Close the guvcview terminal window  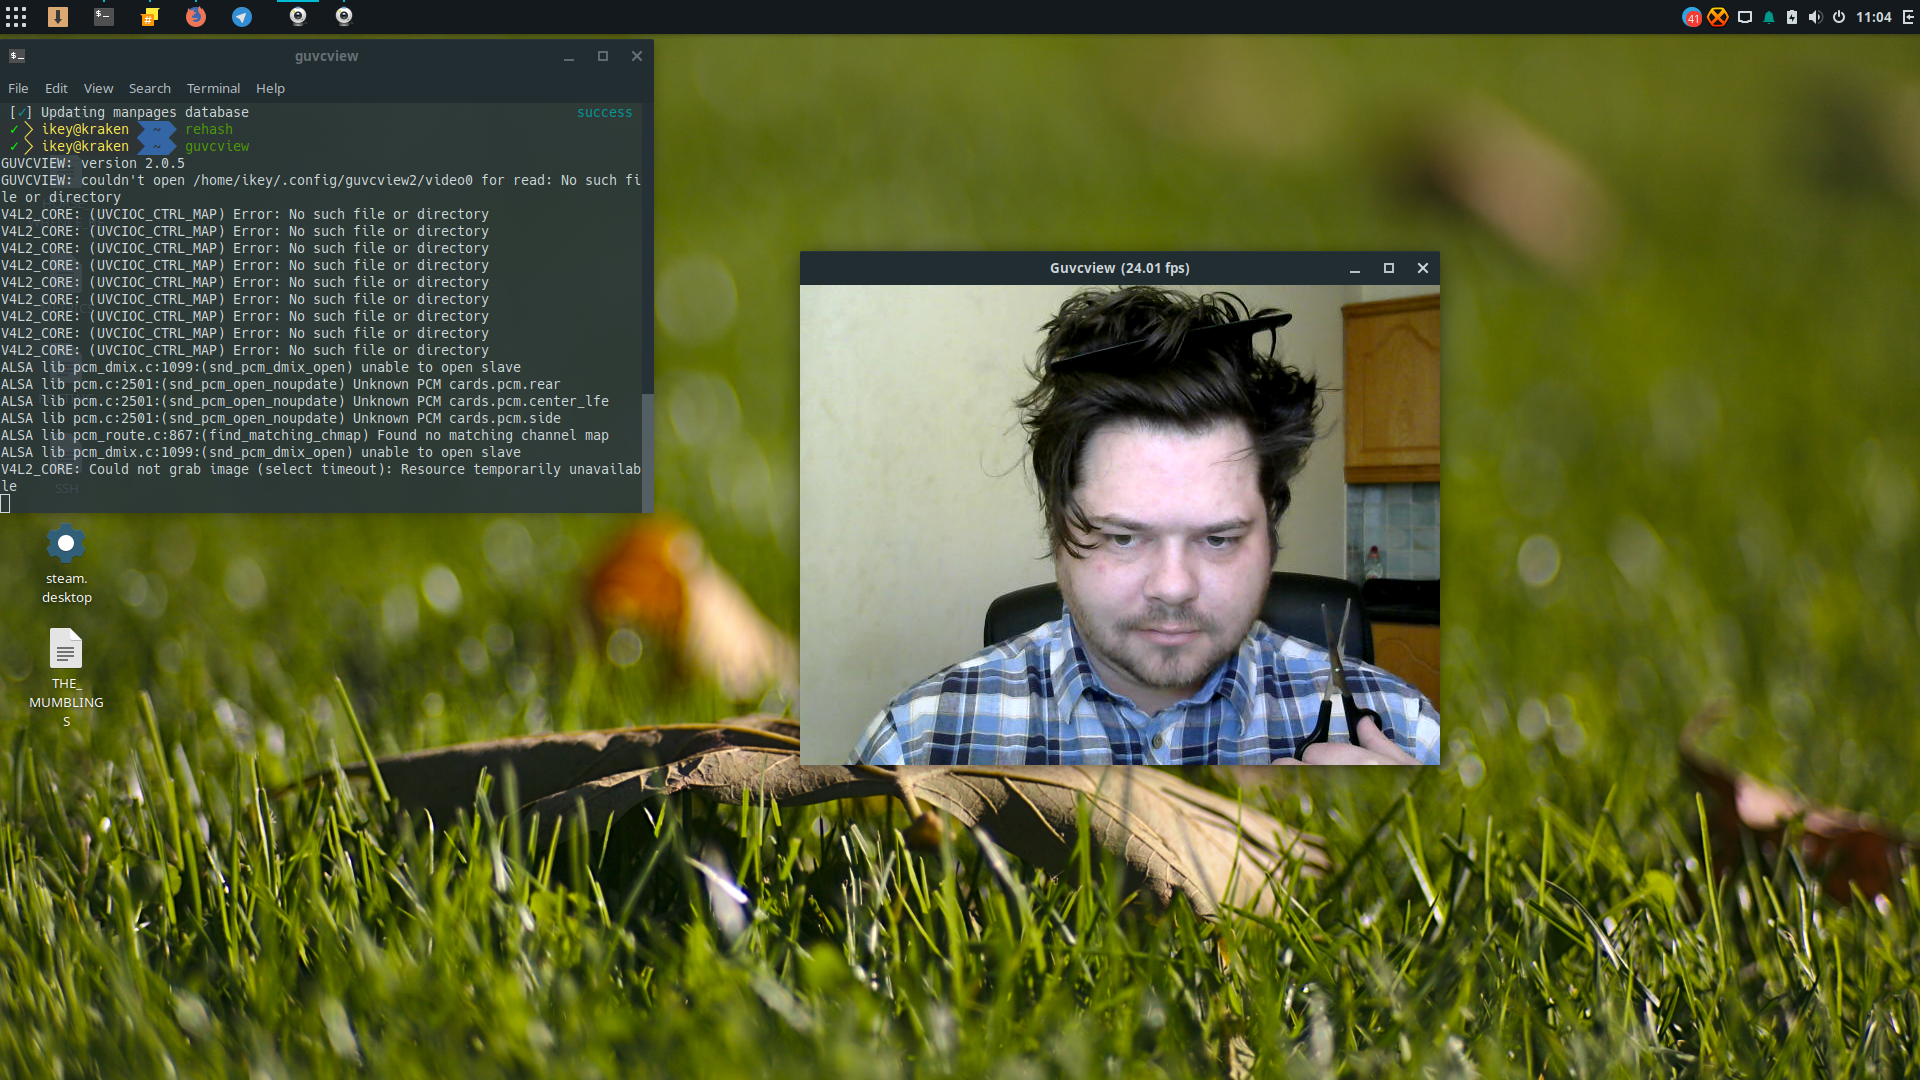[637, 56]
